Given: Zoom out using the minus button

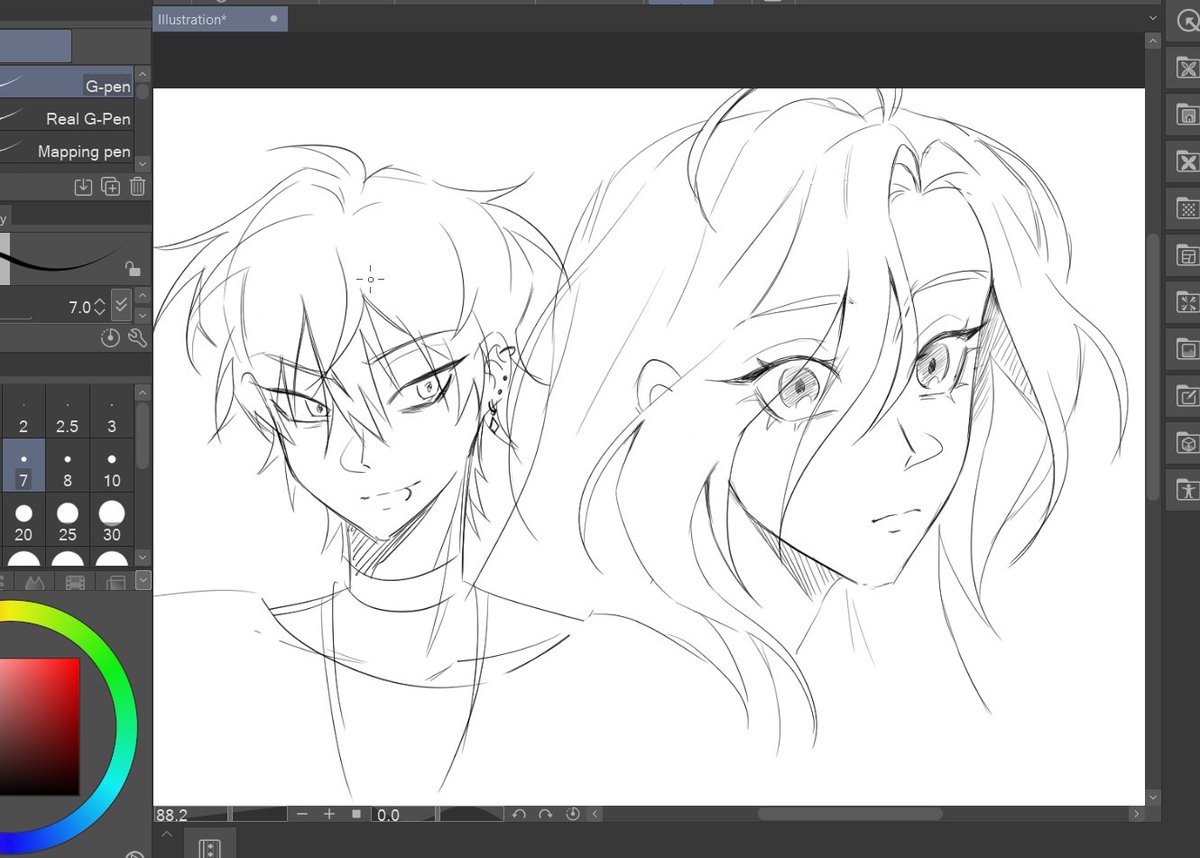Looking at the screenshot, I should [302, 814].
